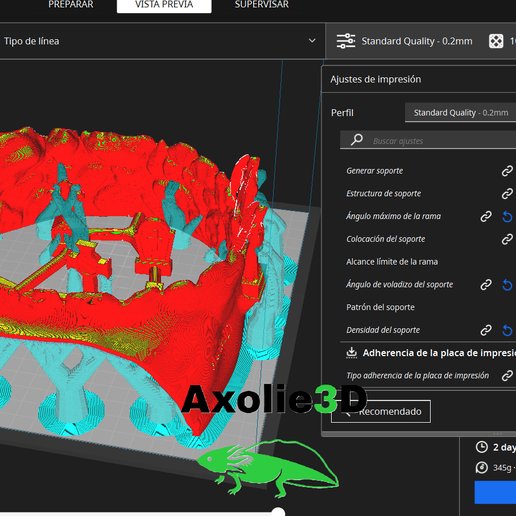Viewport: 516px width, 516px height.
Task: Select the VISTA PREVIA tab
Action: coord(164,5)
